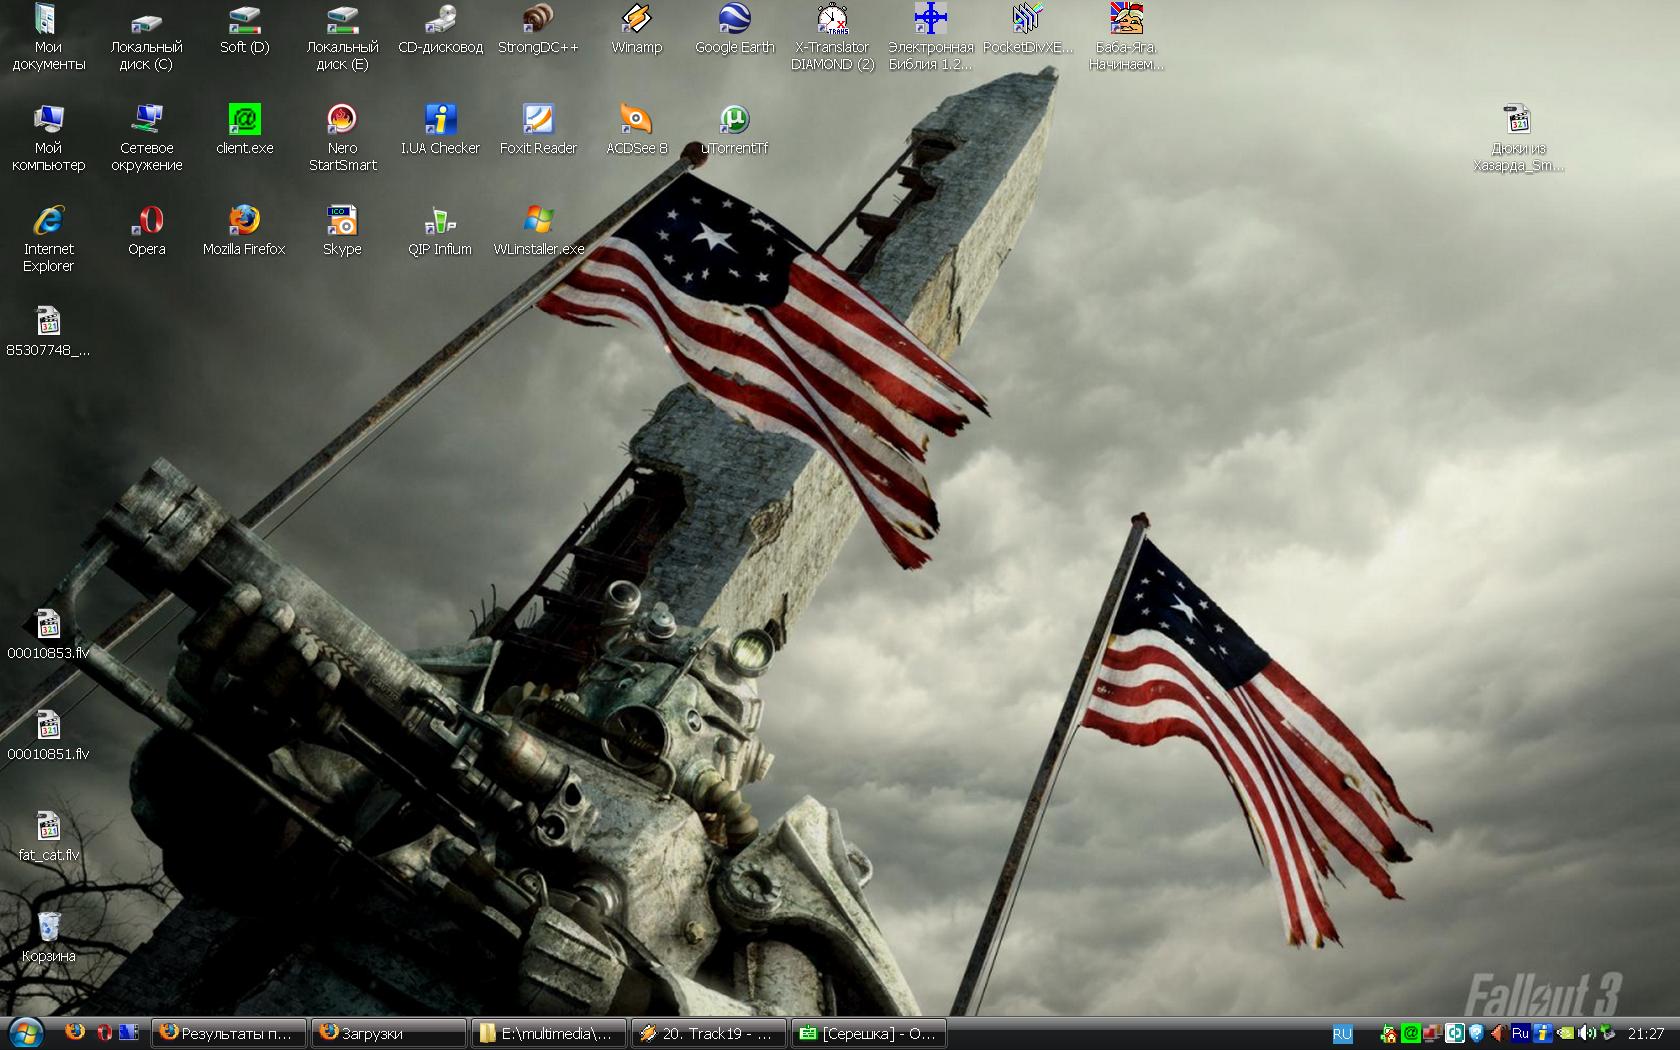1680x1050 pixels.
Task: Select the Foxit Reader shortcut
Action: pyautogui.click(x=538, y=120)
